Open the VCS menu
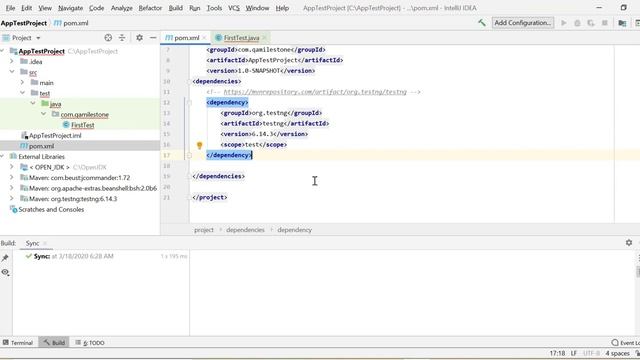Image resolution: width=640 pixels, height=360 pixels. pyautogui.click(x=234, y=8)
